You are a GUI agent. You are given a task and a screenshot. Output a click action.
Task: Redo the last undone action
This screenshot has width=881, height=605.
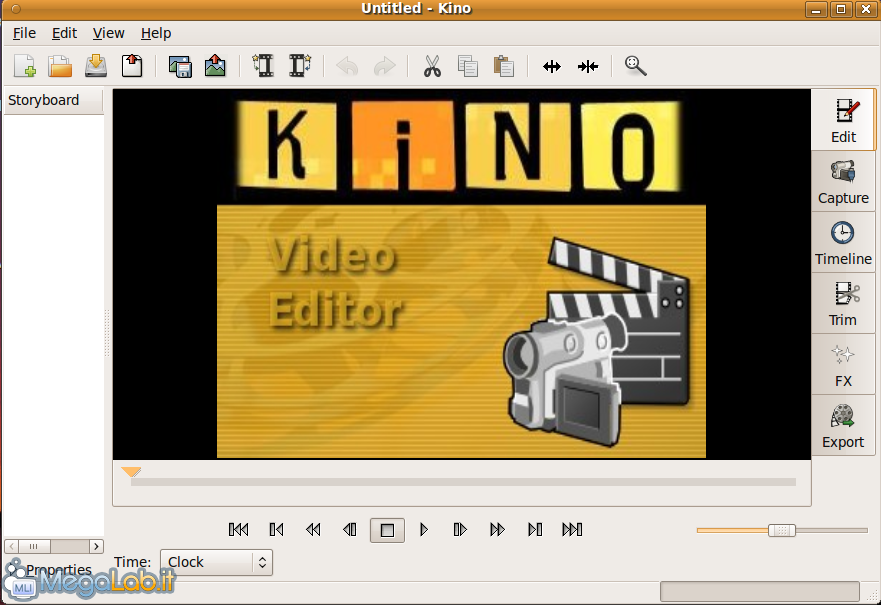coord(384,67)
